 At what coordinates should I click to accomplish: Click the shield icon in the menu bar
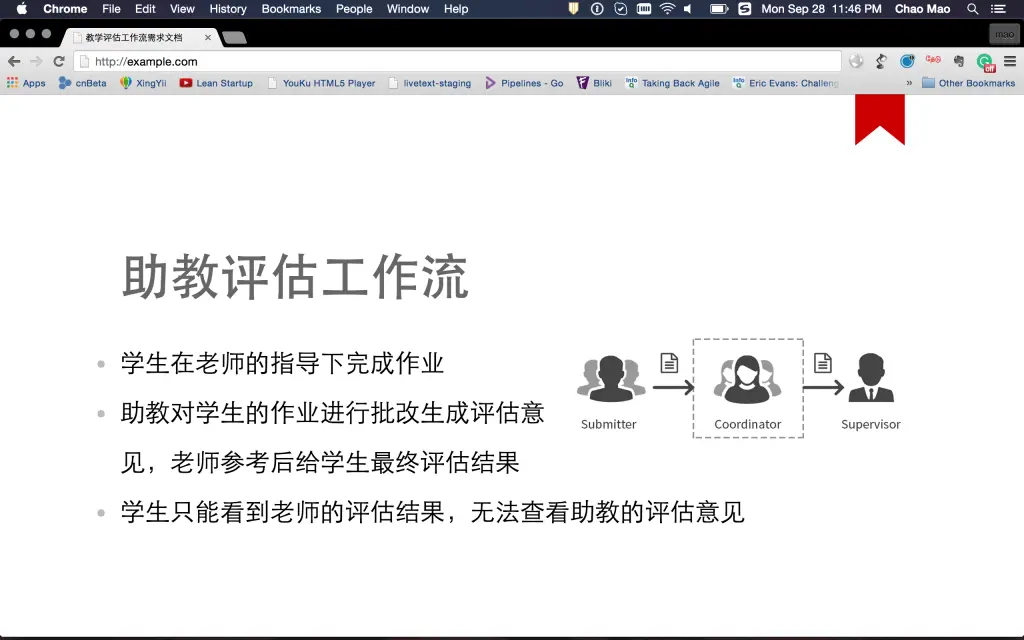click(573, 8)
